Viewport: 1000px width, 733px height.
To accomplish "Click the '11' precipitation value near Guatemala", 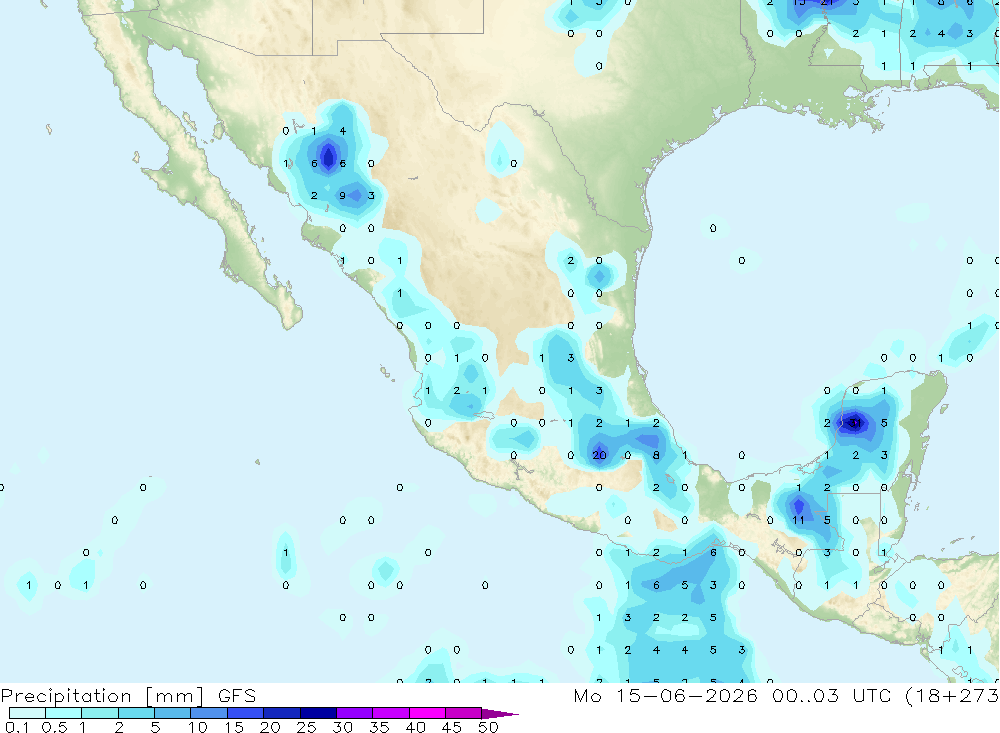I will (x=798, y=520).
